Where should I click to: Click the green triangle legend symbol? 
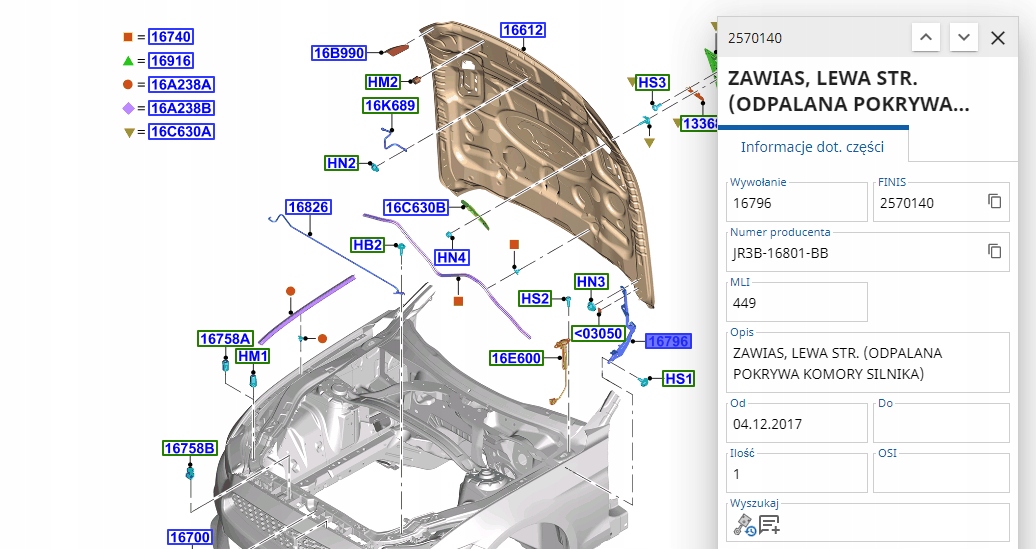[x=128, y=61]
